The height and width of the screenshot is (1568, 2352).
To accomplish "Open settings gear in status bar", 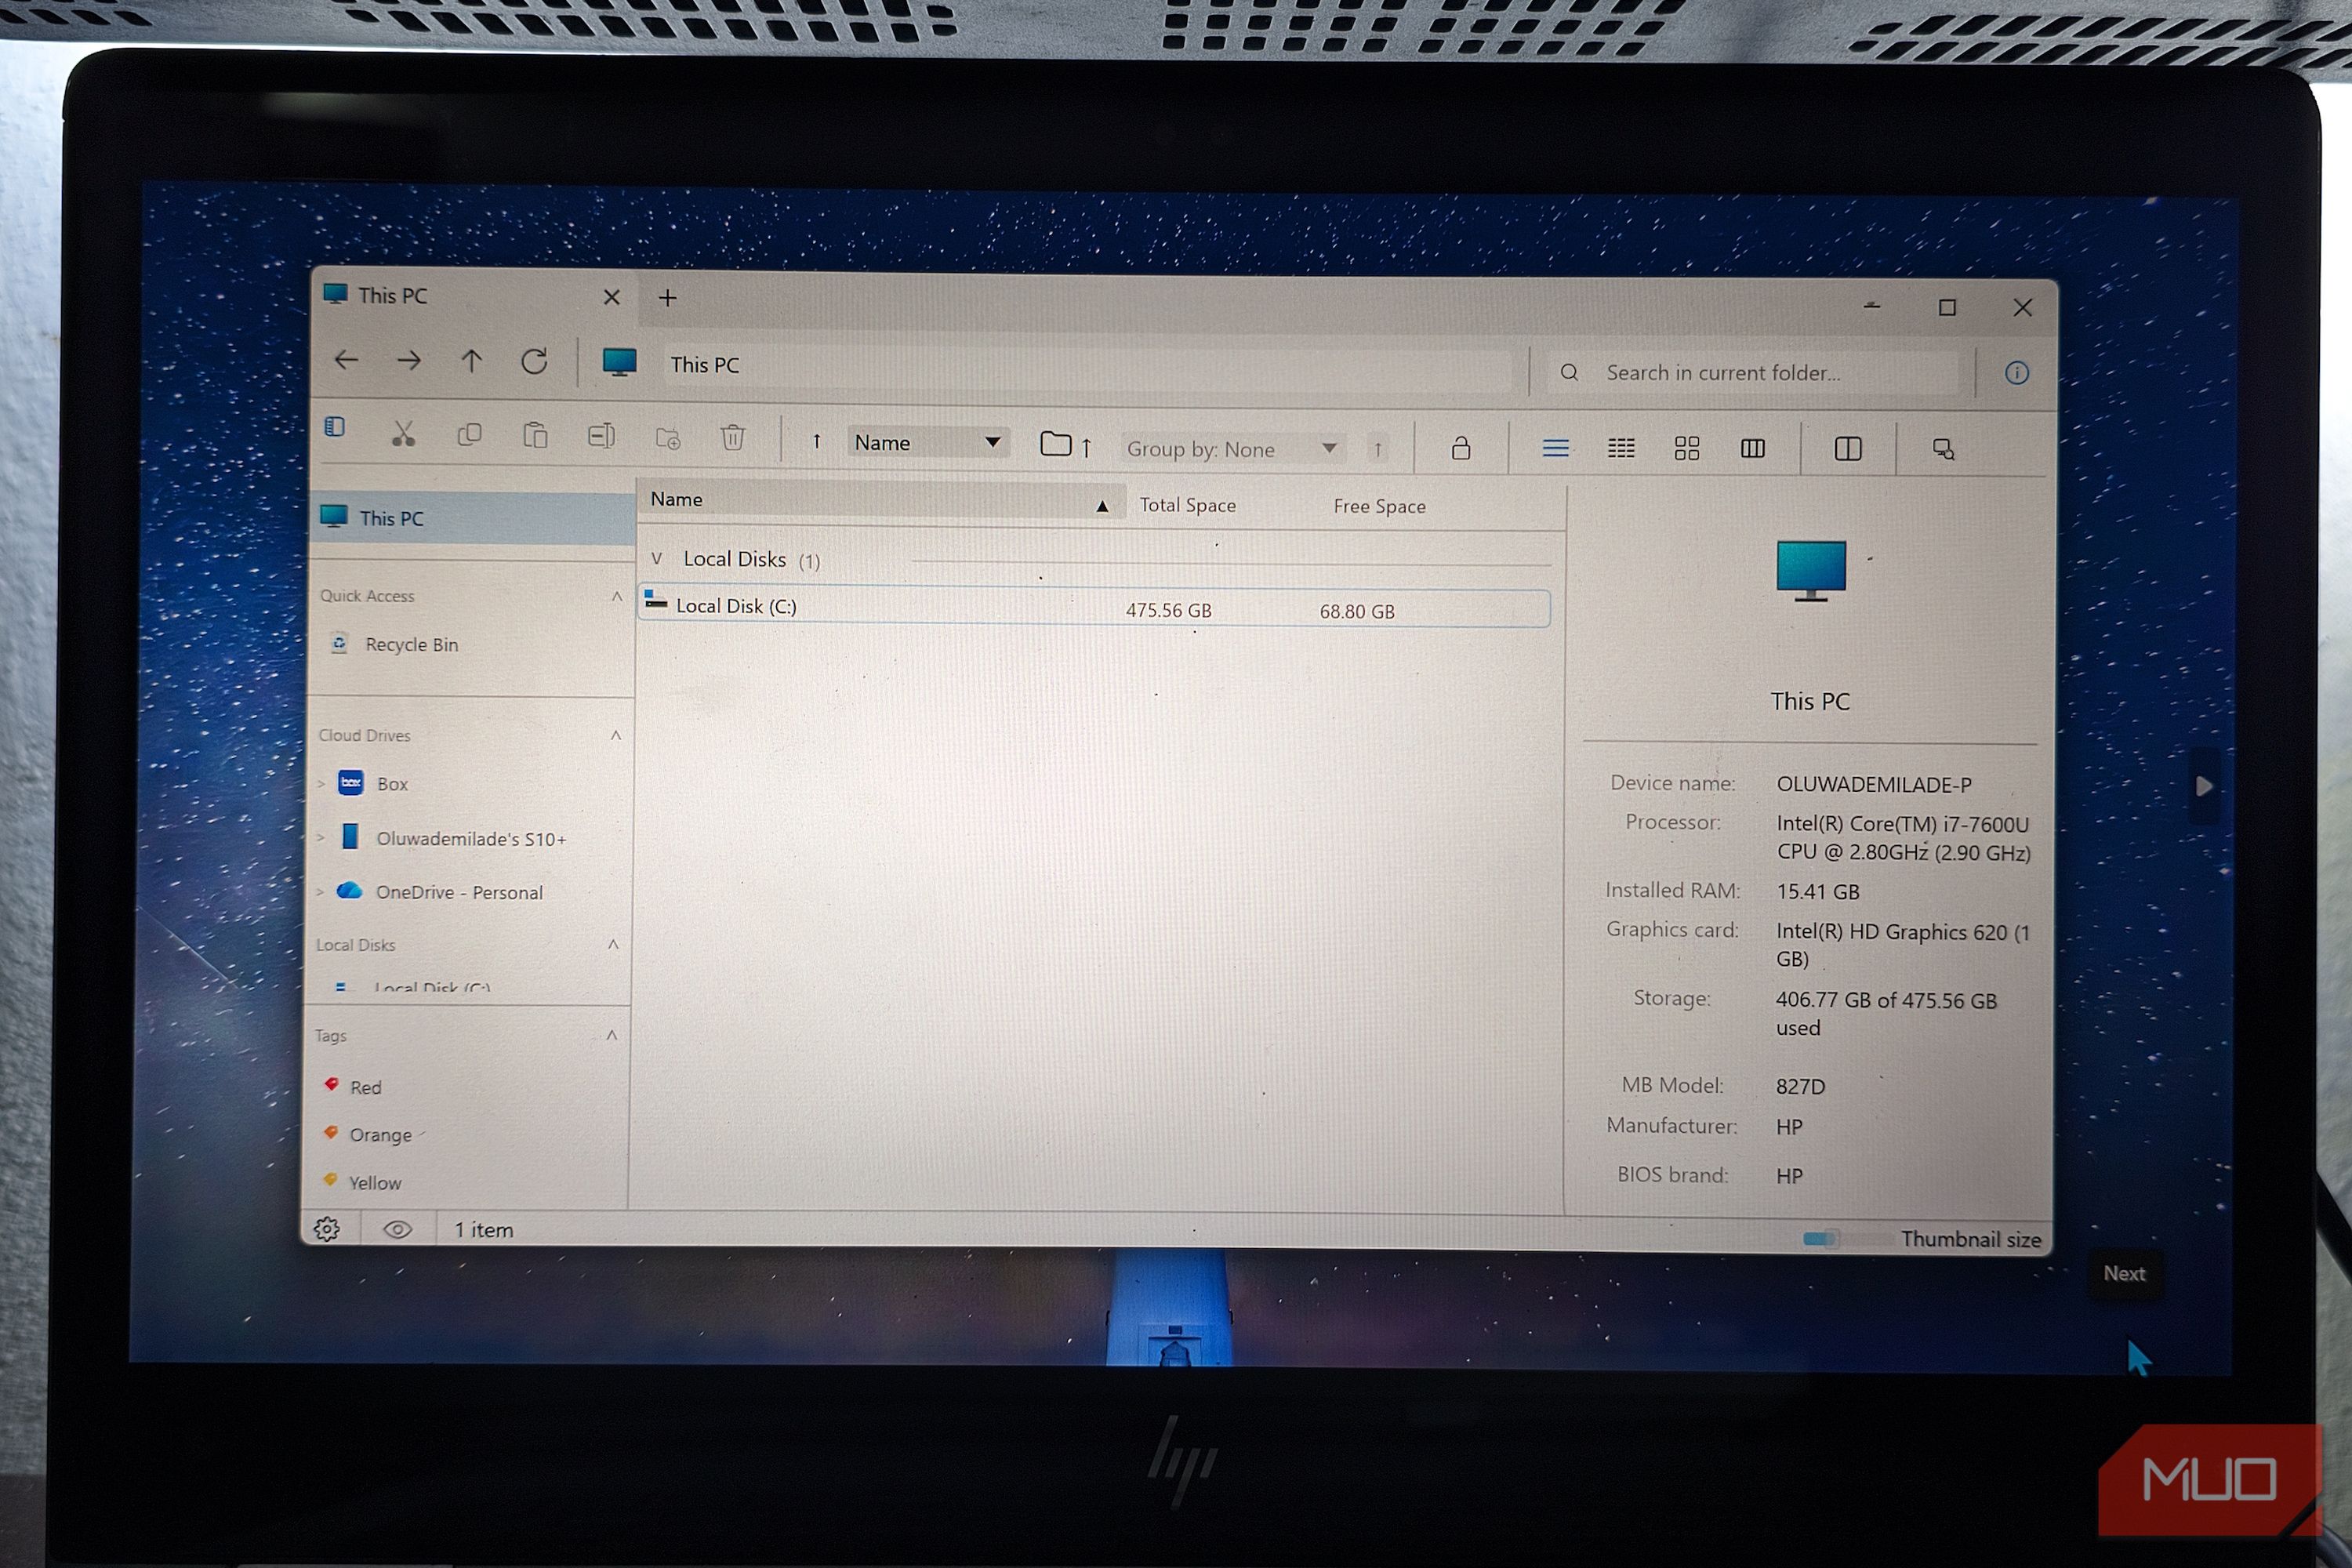I will point(327,1229).
